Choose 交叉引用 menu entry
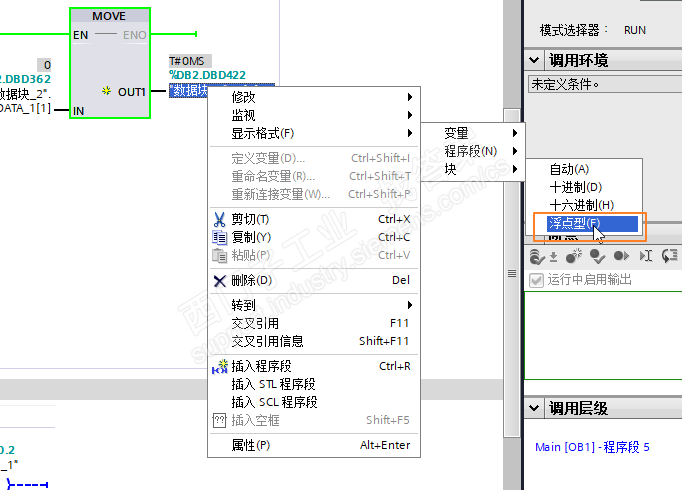This screenshot has width=682, height=490. point(314,323)
